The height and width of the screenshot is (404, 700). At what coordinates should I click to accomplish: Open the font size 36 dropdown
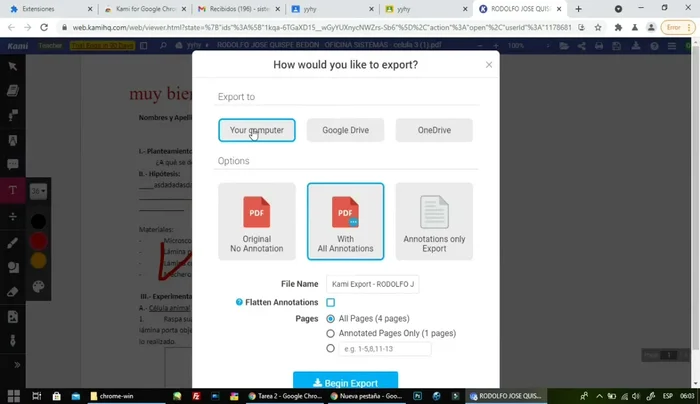[x=38, y=191]
